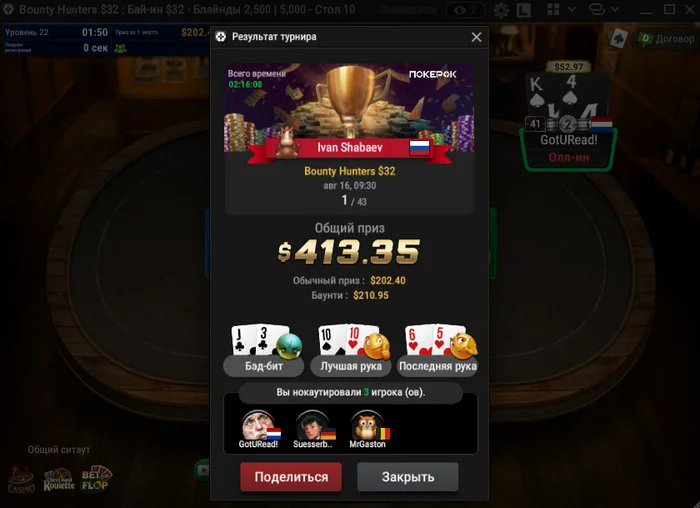Image resolution: width=700 pixels, height=508 pixels.
Task: View the Бэд-бит hand cards
Action: pos(264,350)
